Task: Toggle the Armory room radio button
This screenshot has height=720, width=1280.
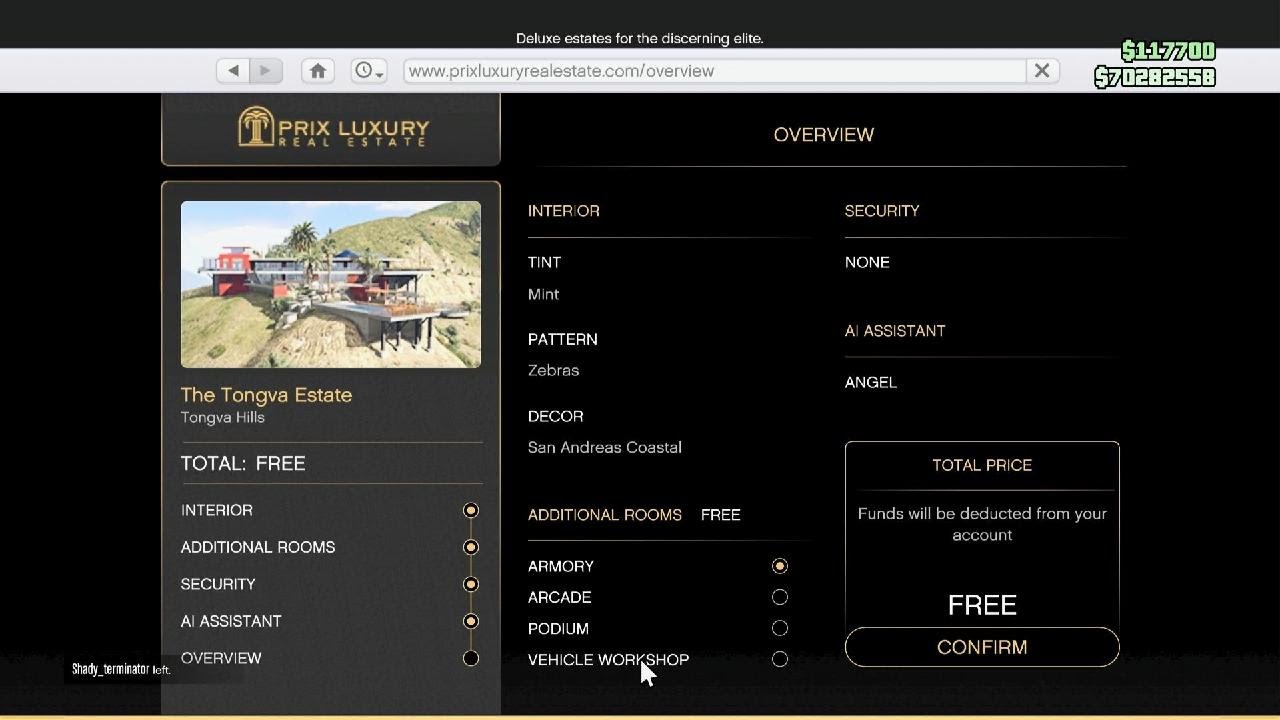Action: point(780,566)
